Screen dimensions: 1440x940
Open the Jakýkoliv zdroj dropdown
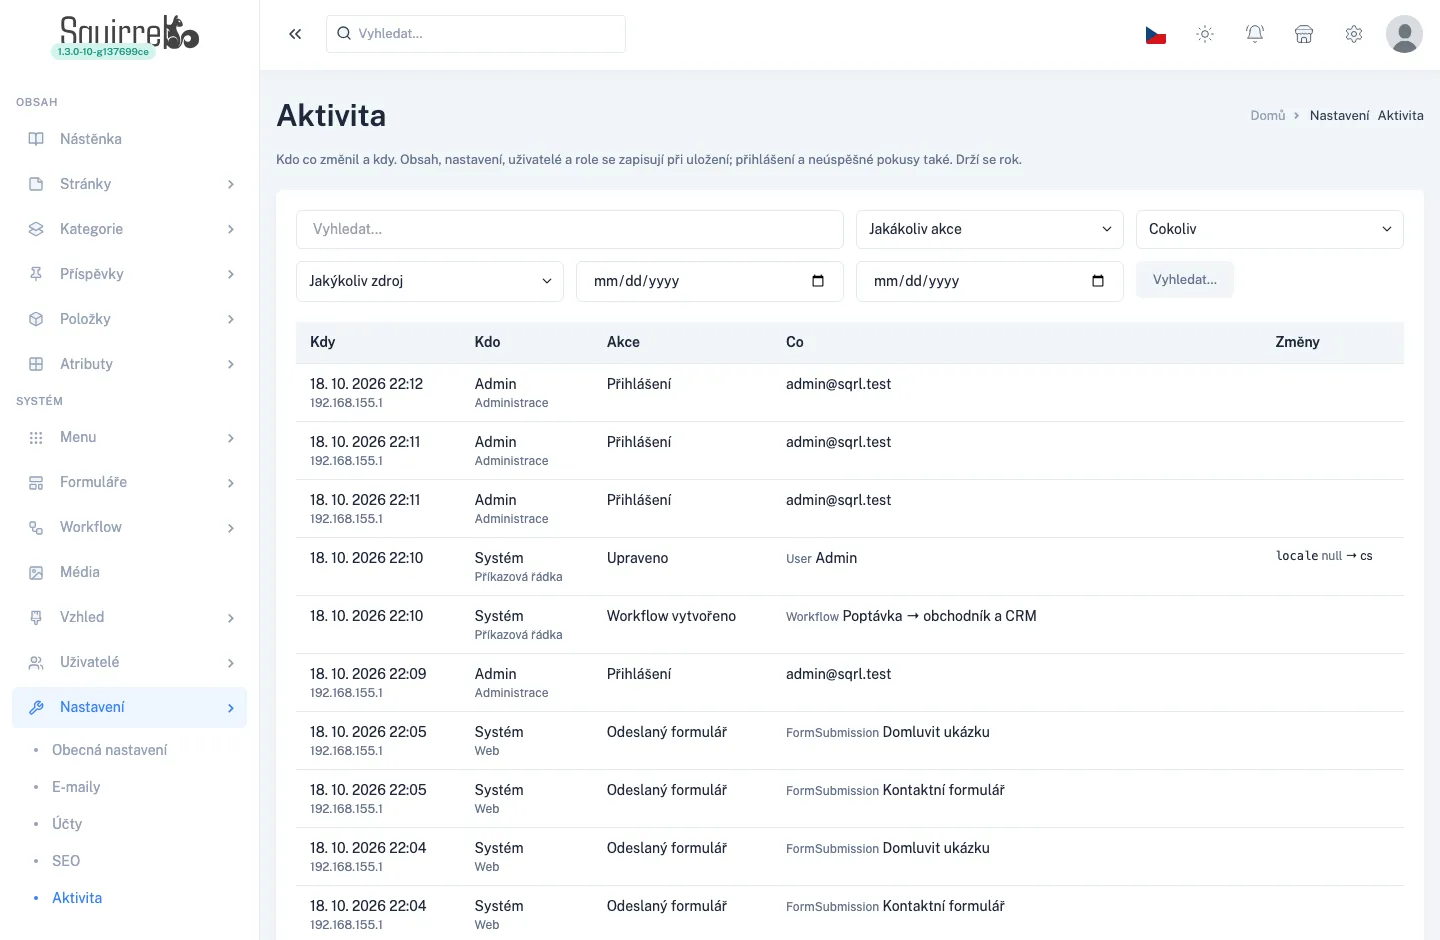[x=430, y=281]
